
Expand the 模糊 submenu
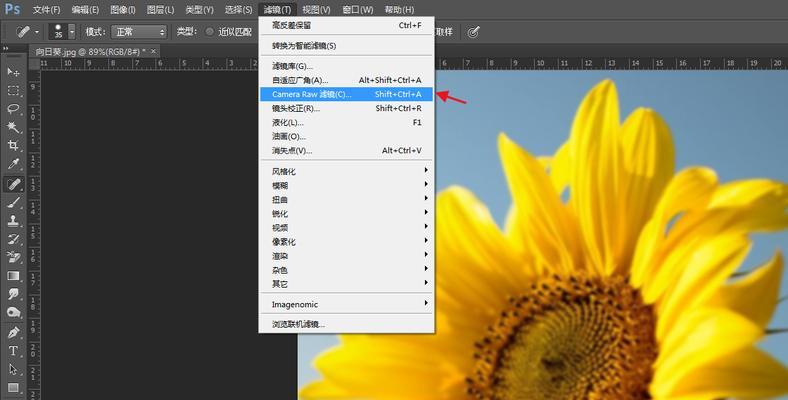click(346, 186)
